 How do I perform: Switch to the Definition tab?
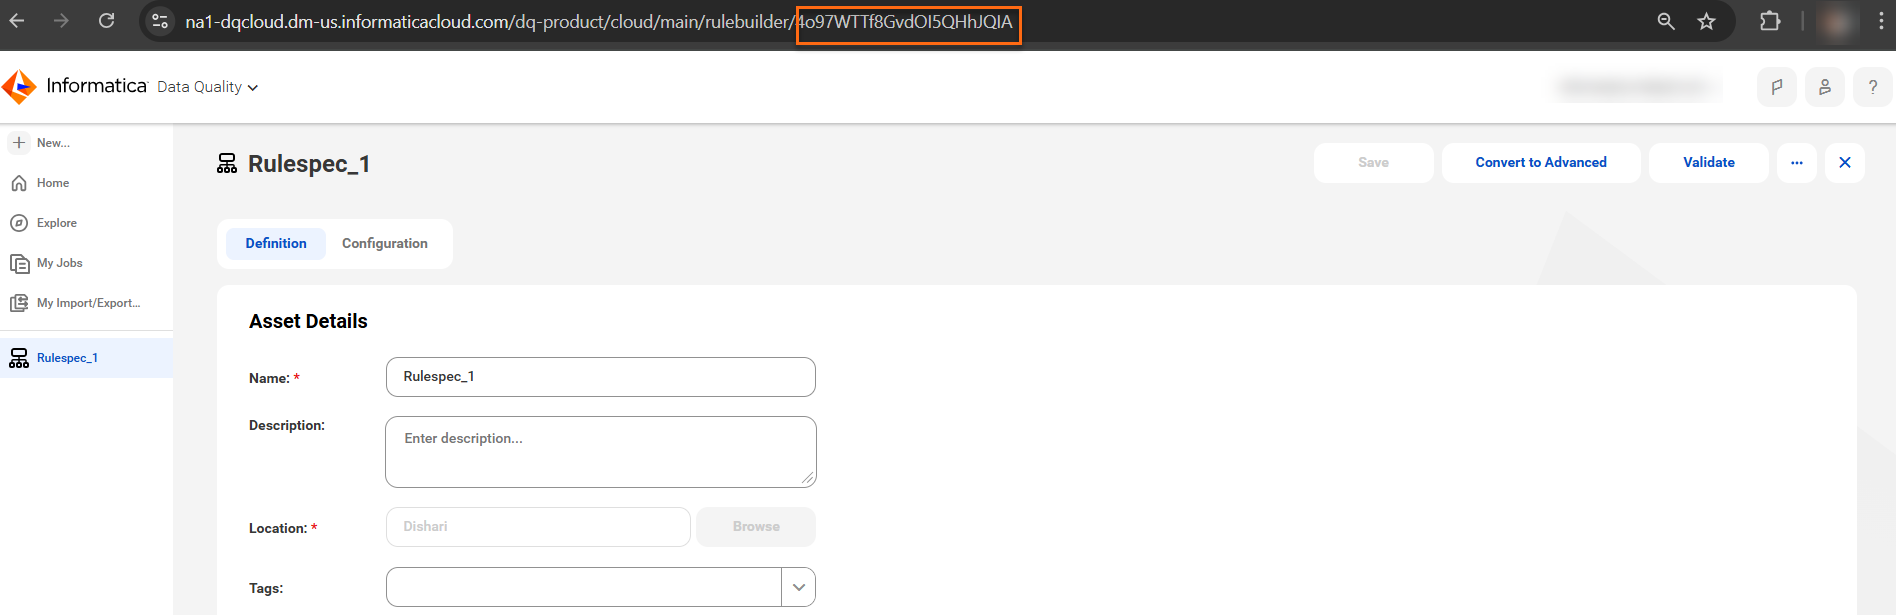pos(276,243)
